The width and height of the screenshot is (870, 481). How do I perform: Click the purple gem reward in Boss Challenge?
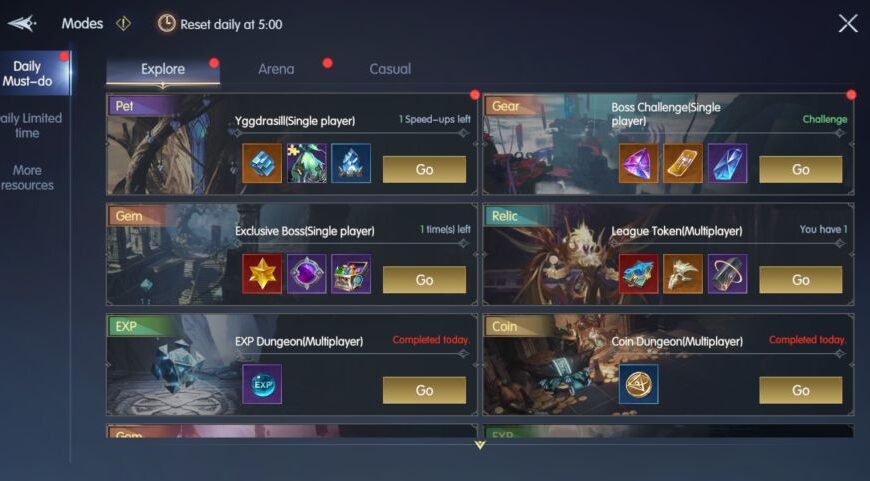[x=639, y=163]
